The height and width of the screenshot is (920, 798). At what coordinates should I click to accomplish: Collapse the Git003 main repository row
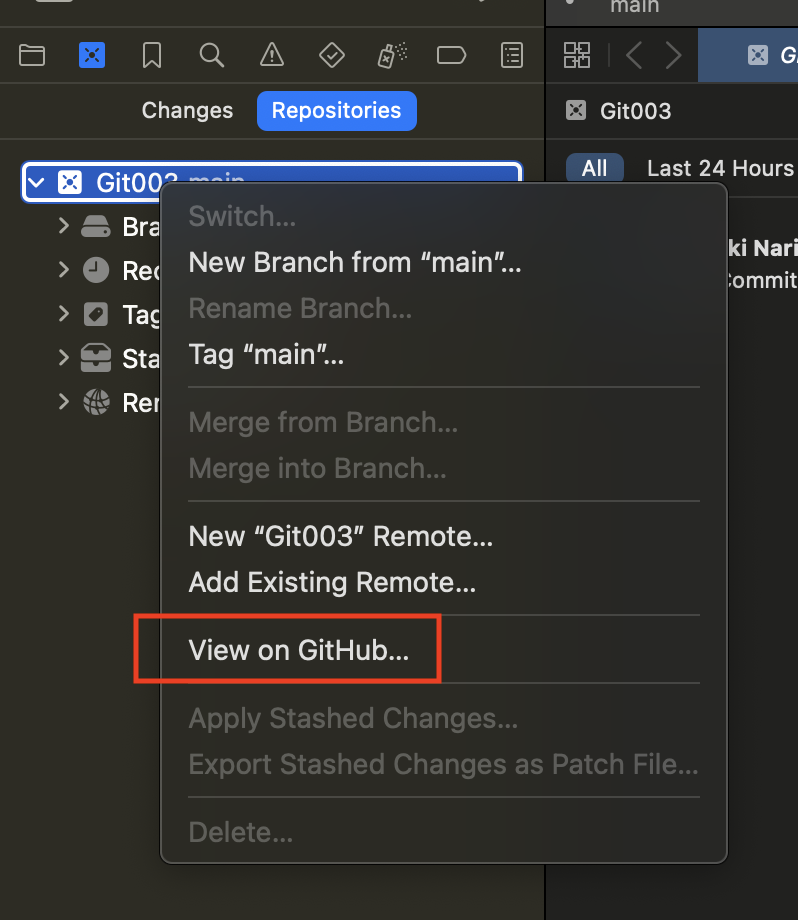(x=36, y=182)
